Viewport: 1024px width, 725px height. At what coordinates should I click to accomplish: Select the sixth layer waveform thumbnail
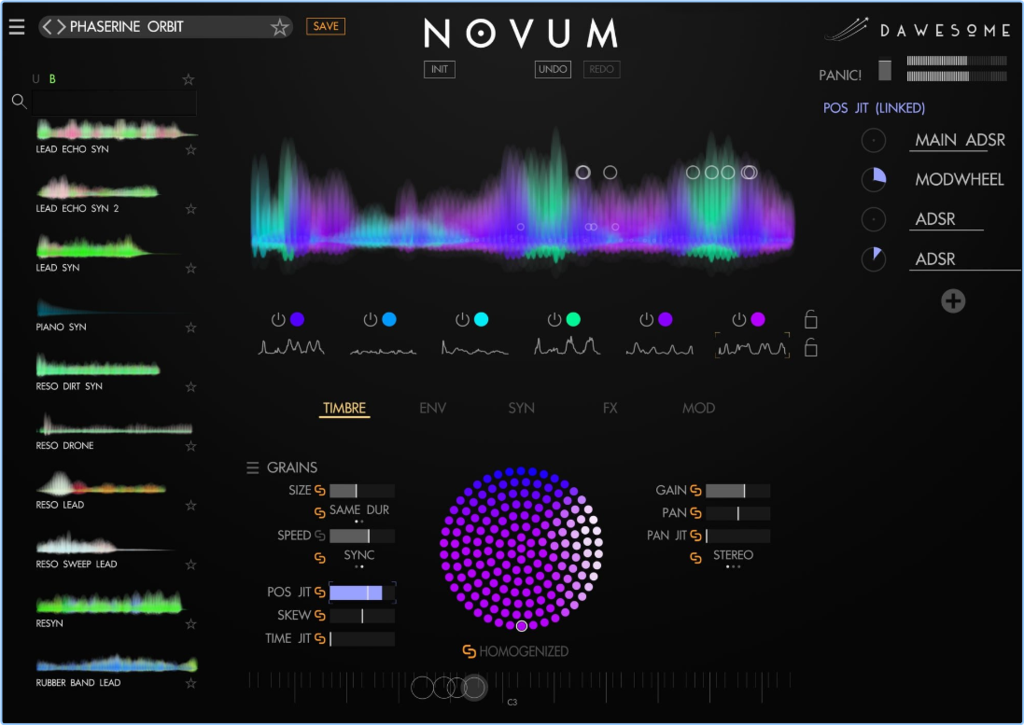(x=752, y=347)
